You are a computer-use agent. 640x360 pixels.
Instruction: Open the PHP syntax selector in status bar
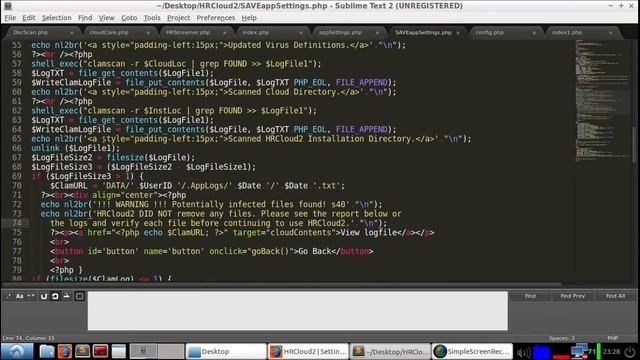coord(612,338)
